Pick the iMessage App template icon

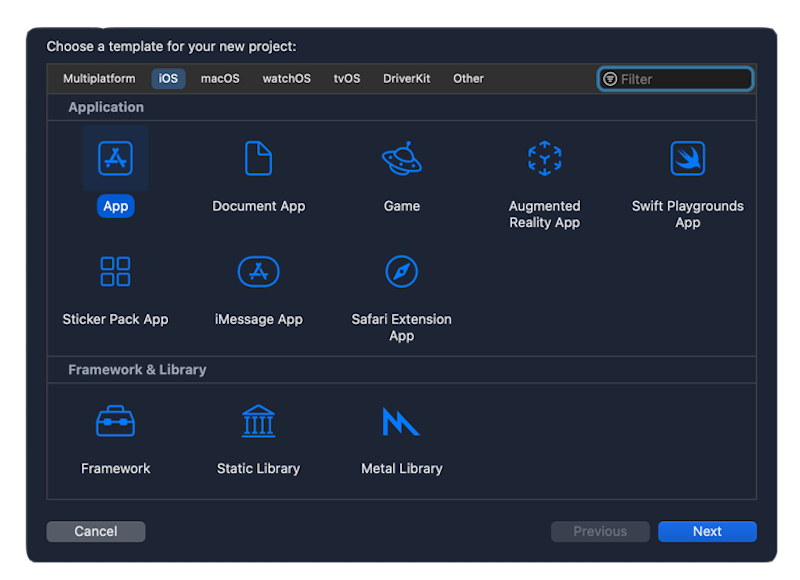(x=258, y=271)
